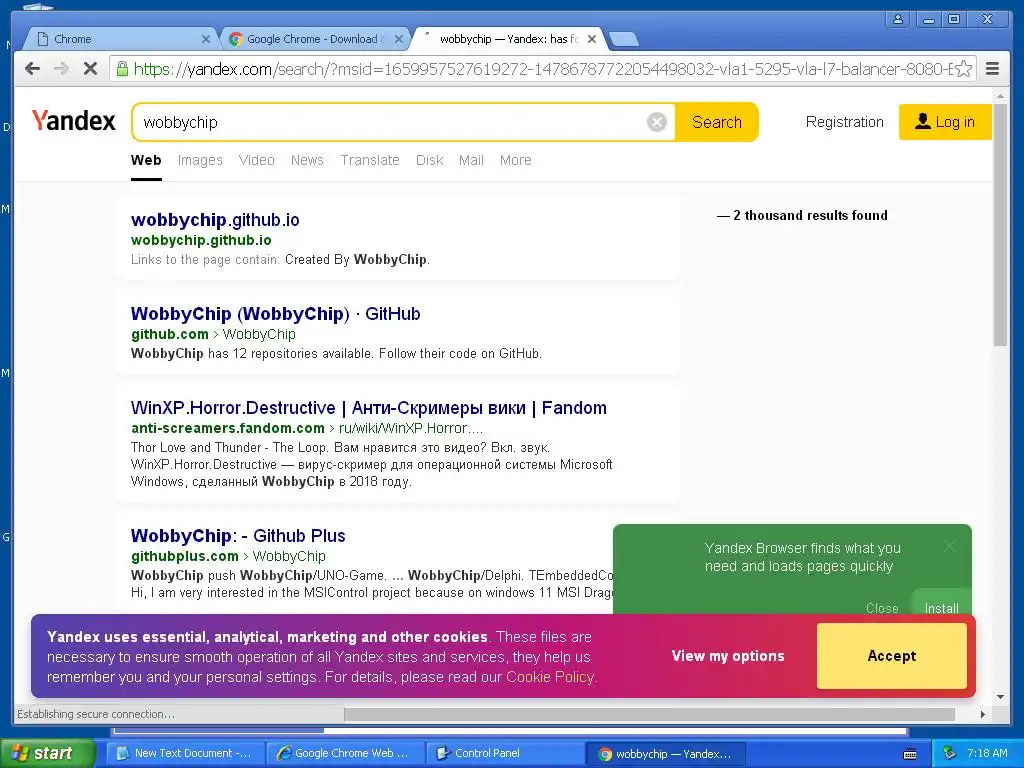The image size is (1024, 768).
Task: Select the Web search category
Action: [x=146, y=160]
